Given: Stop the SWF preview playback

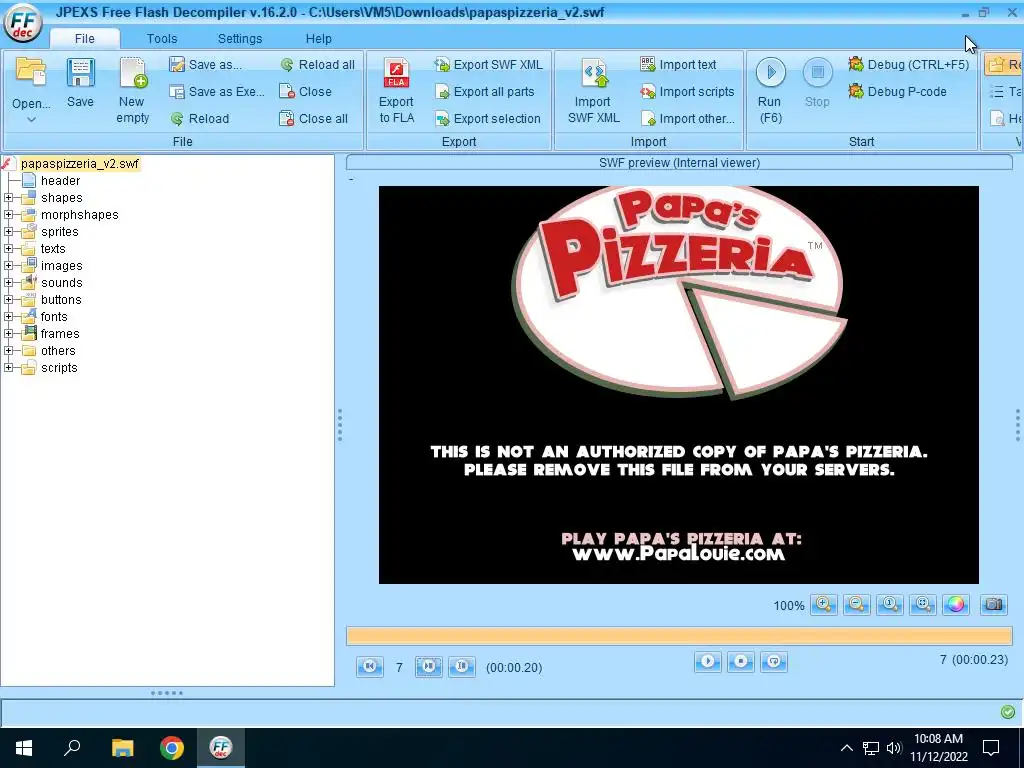Looking at the screenshot, I should pyautogui.click(x=741, y=662).
